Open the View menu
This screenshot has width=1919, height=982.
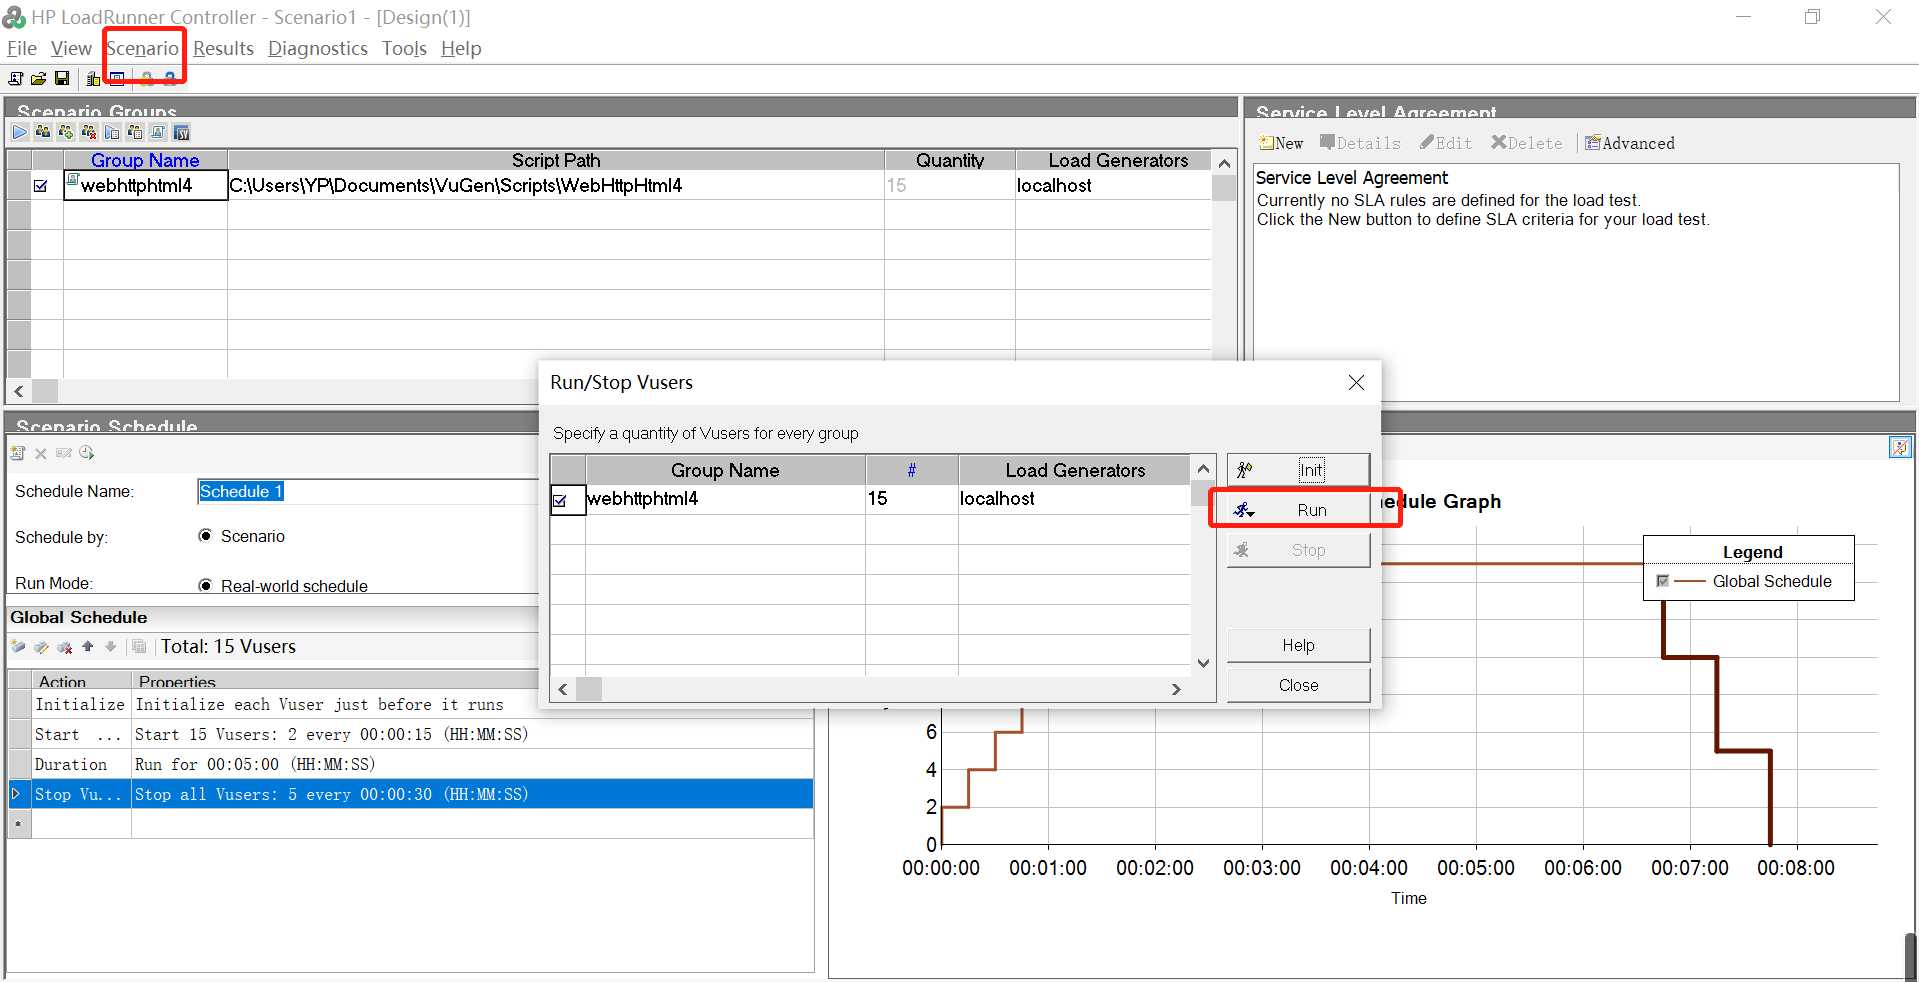pos(71,48)
